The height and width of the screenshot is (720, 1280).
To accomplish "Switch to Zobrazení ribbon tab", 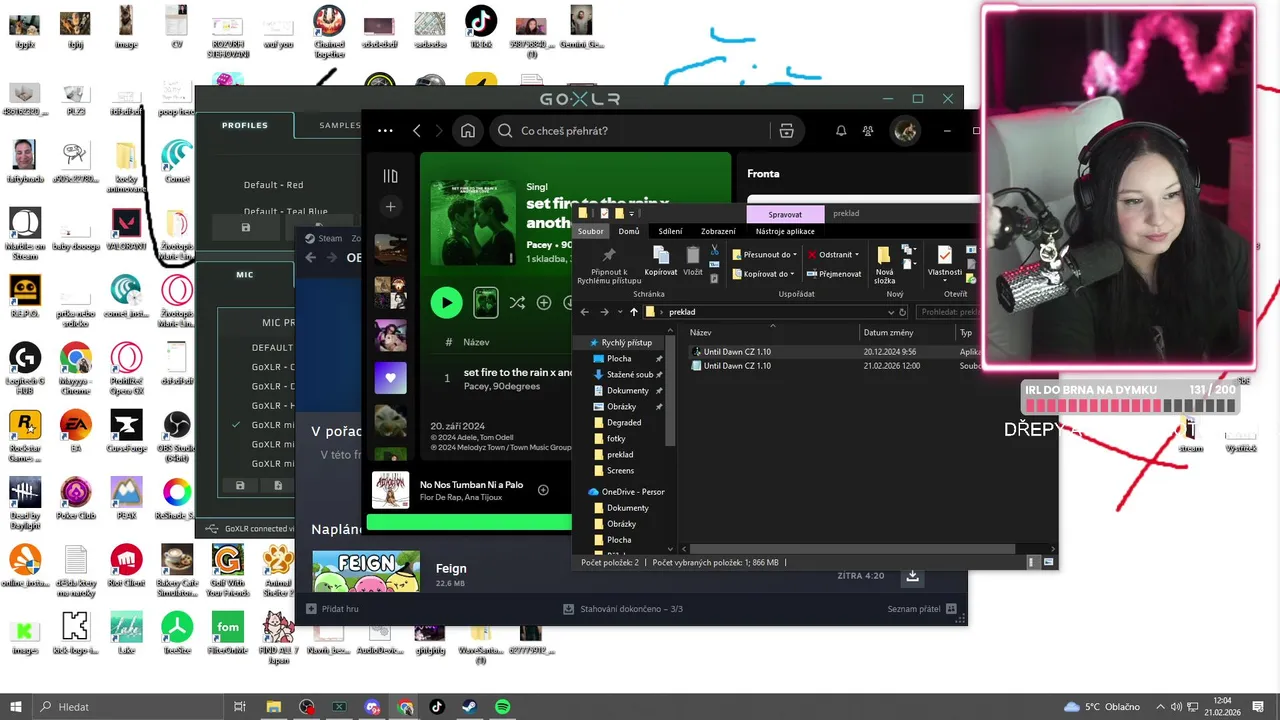I will pos(718,231).
